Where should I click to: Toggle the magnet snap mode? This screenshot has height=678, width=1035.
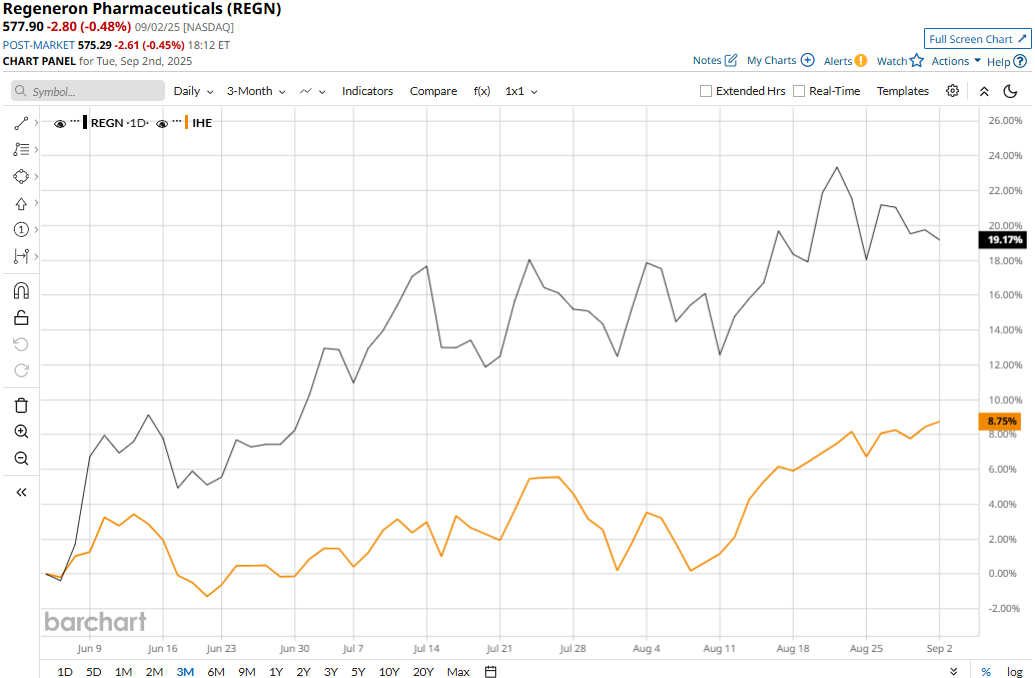21,291
